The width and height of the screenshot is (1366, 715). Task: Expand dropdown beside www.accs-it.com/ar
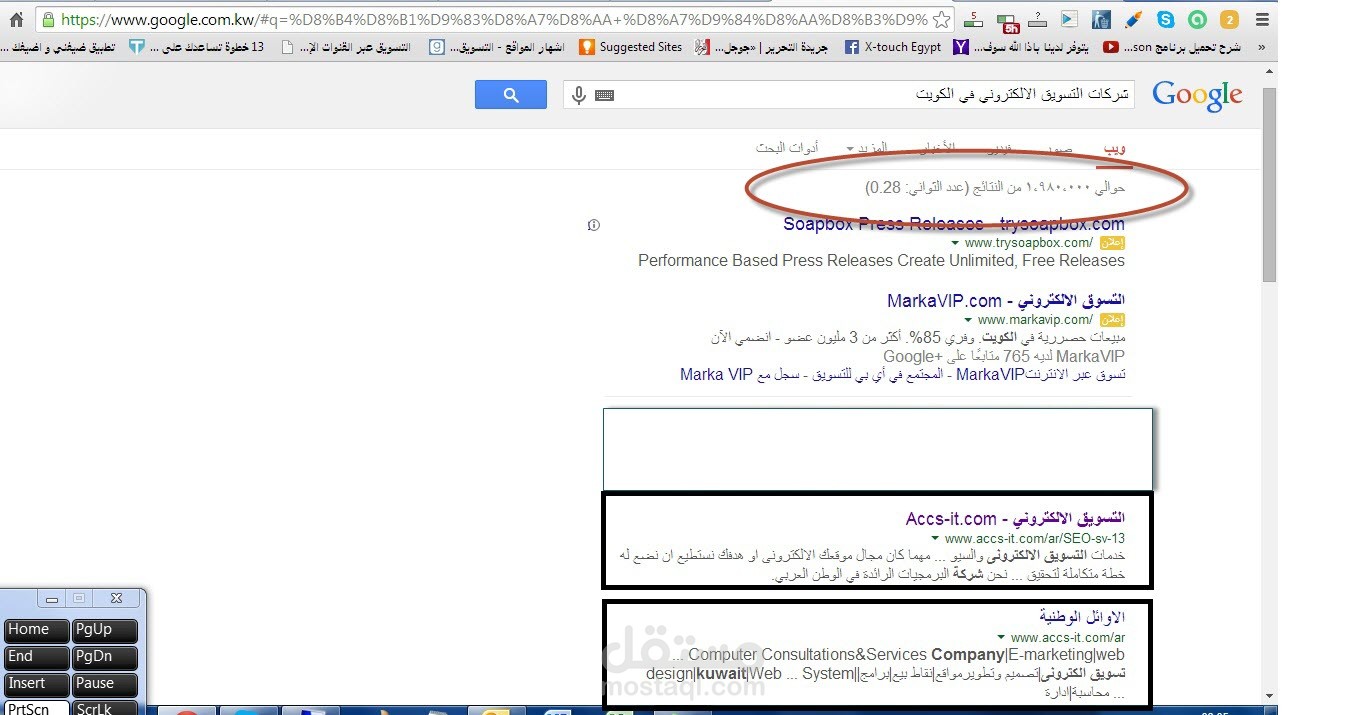1002,637
